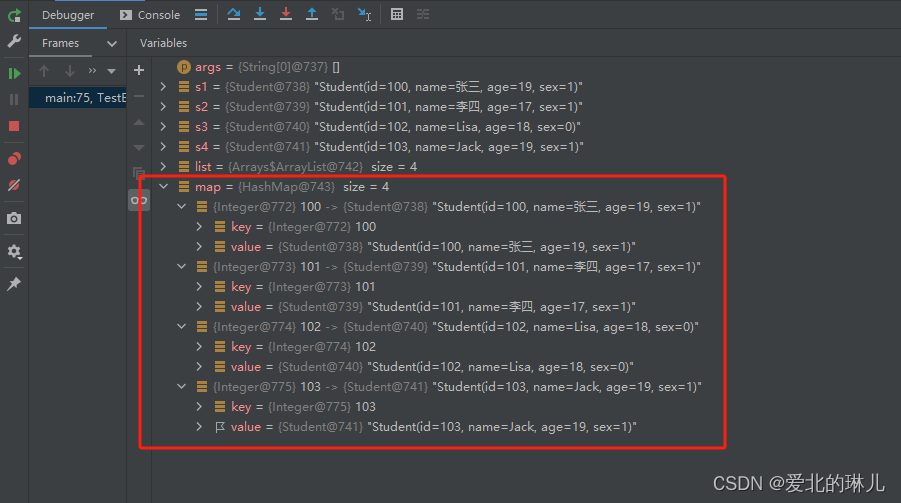This screenshot has width=901, height=503.
Task: Click the Force Step Into red arrow
Action: (x=286, y=14)
